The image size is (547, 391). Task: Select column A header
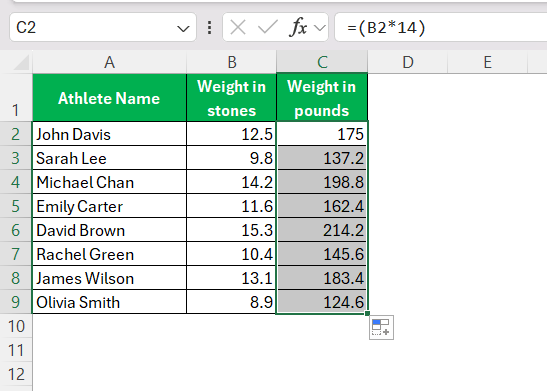click(110, 62)
